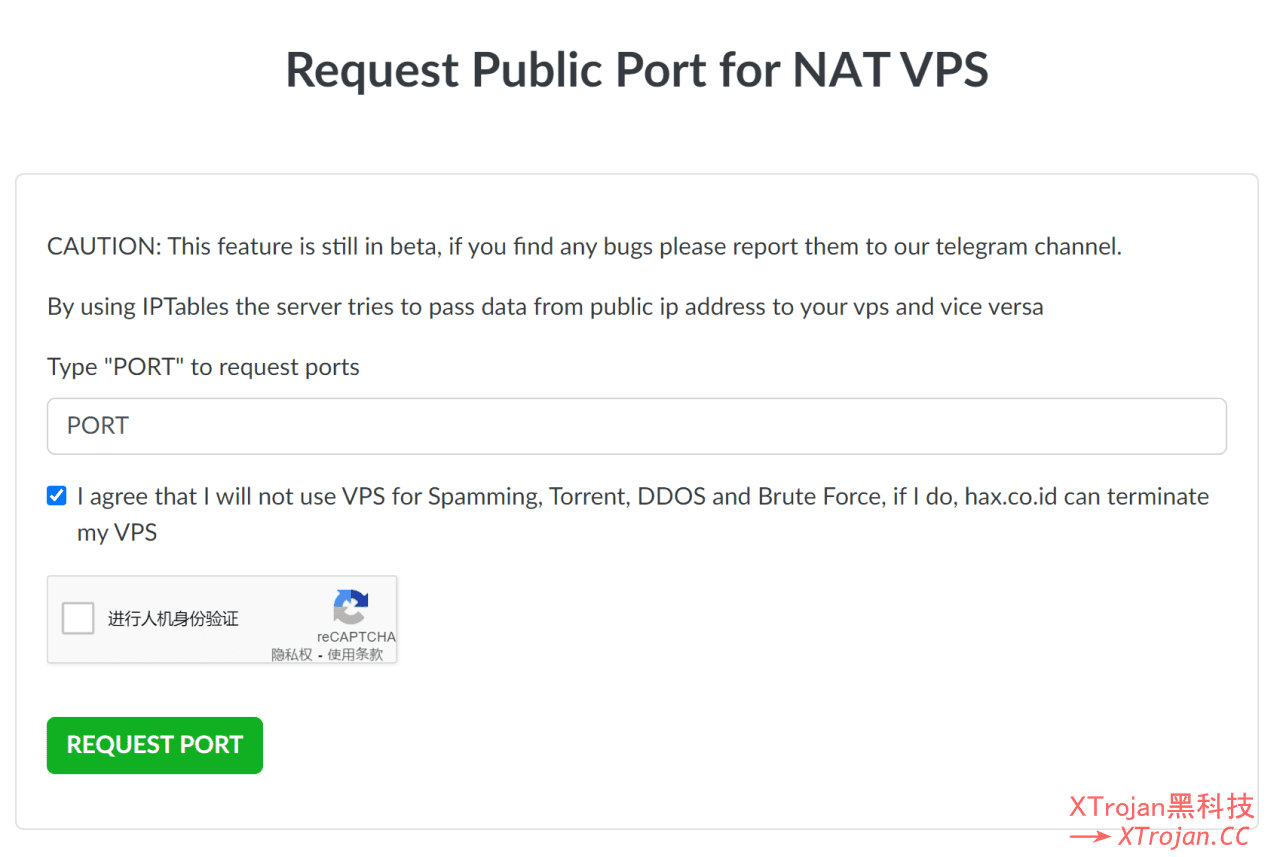This screenshot has width=1280, height=857.
Task: Click inside the PORT text input field
Action: click(x=637, y=425)
